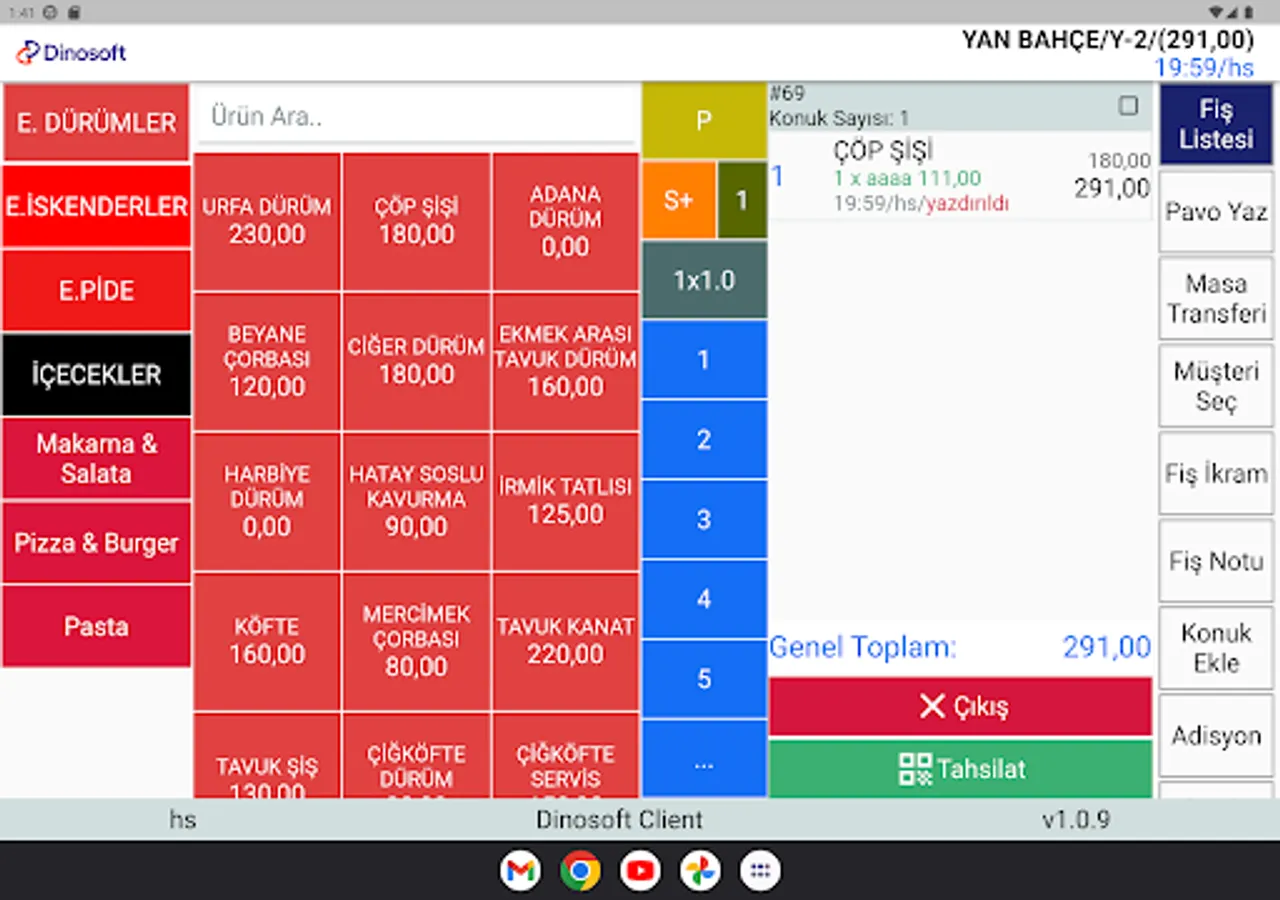Screen dimensions: 1280x900
Task: Select the 1x1.0 multiplier key
Action: (x=704, y=280)
